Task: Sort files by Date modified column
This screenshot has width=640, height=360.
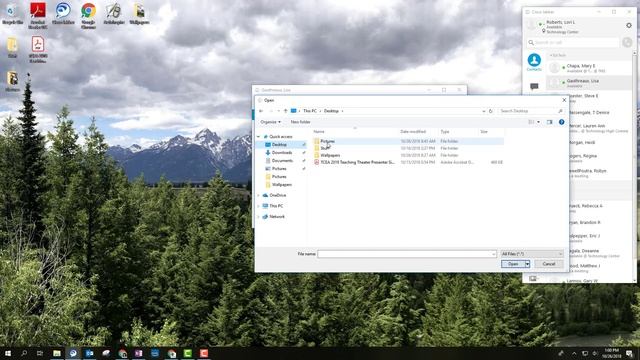Action: click(x=413, y=132)
